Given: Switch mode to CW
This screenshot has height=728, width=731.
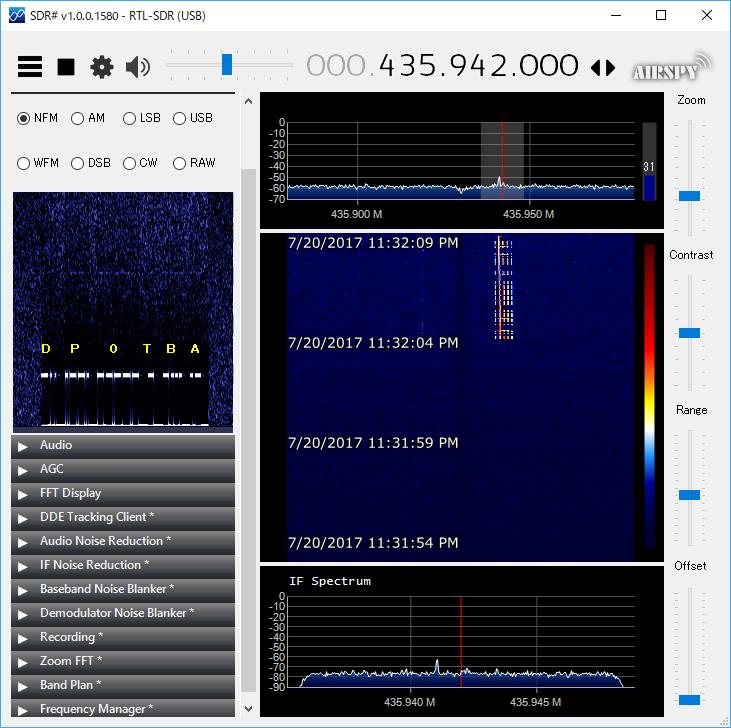Looking at the screenshot, I should coord(130,163).
